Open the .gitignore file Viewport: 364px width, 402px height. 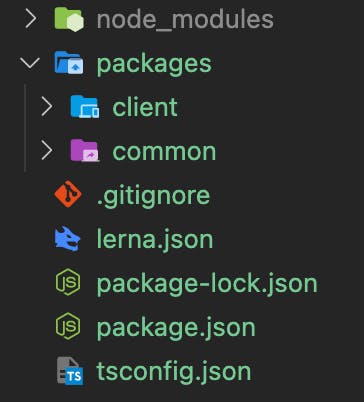153,196
